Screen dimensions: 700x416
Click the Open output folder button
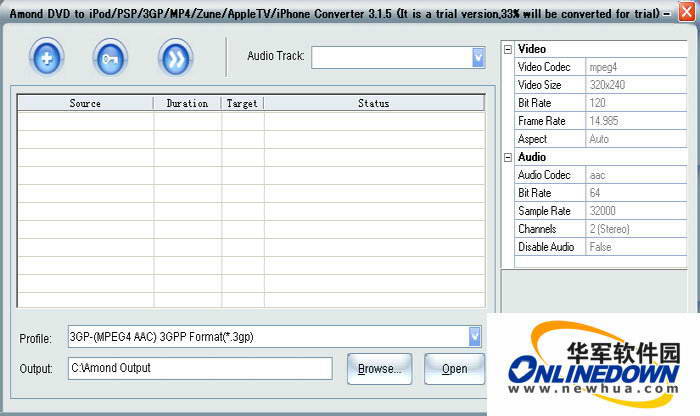454,369
